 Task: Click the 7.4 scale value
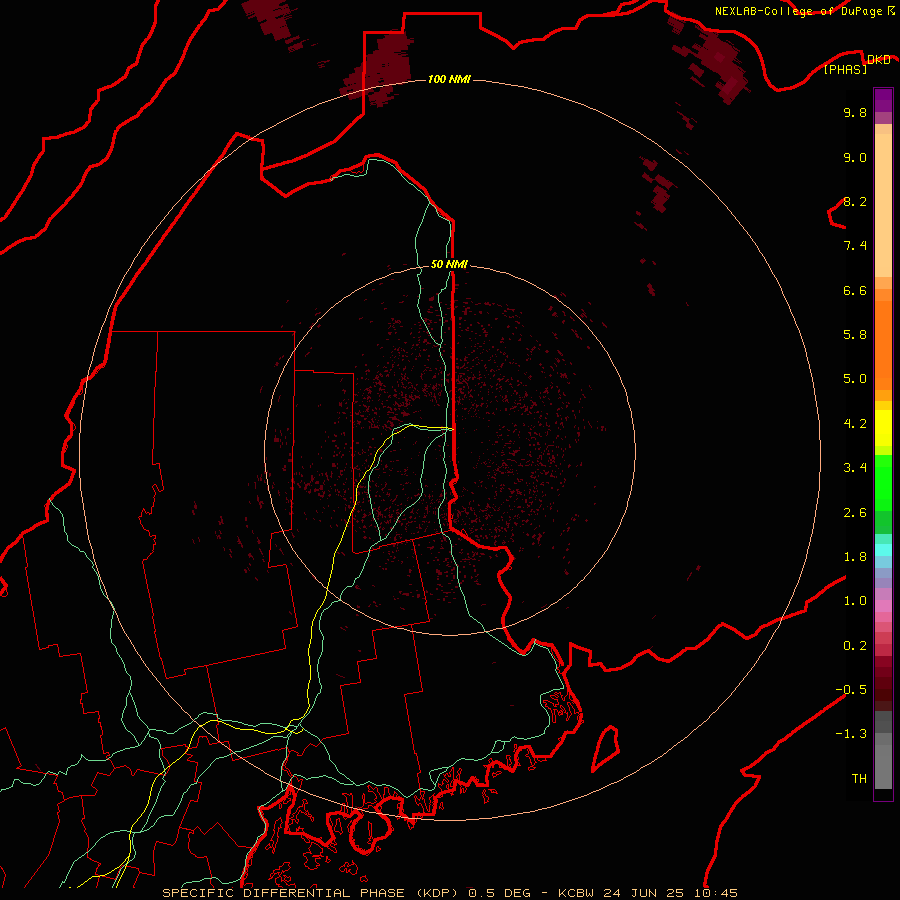pyautogui.click(x=855, y=246)
